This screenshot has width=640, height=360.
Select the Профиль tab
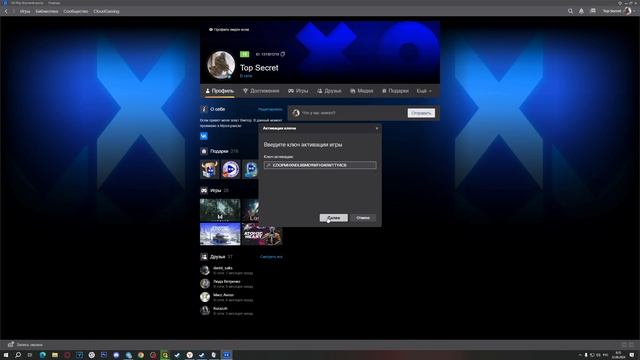[x=220, y=91]
